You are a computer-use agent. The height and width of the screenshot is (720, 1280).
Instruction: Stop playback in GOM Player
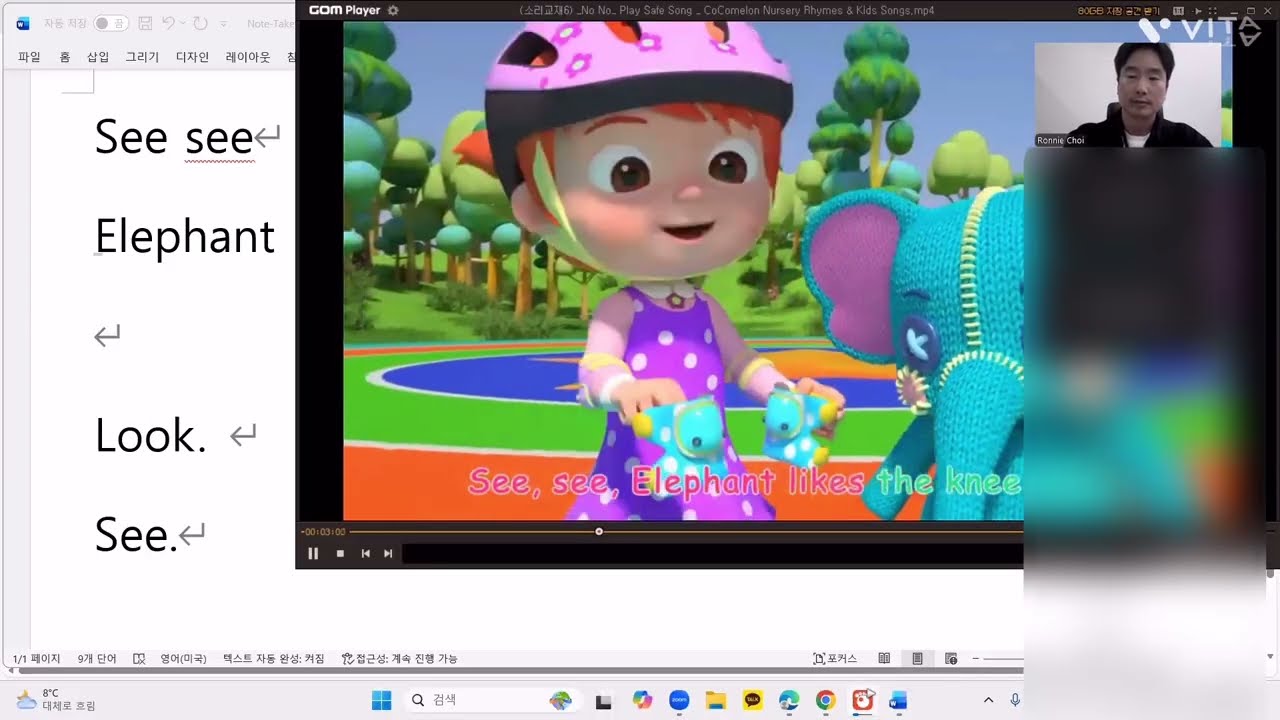(340, 553)
